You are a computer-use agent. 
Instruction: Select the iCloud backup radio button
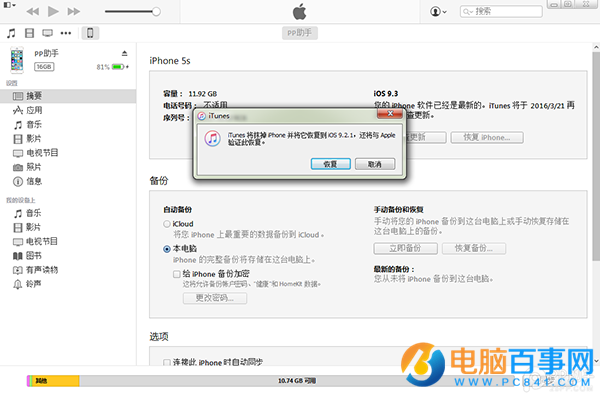click(166, 224)
